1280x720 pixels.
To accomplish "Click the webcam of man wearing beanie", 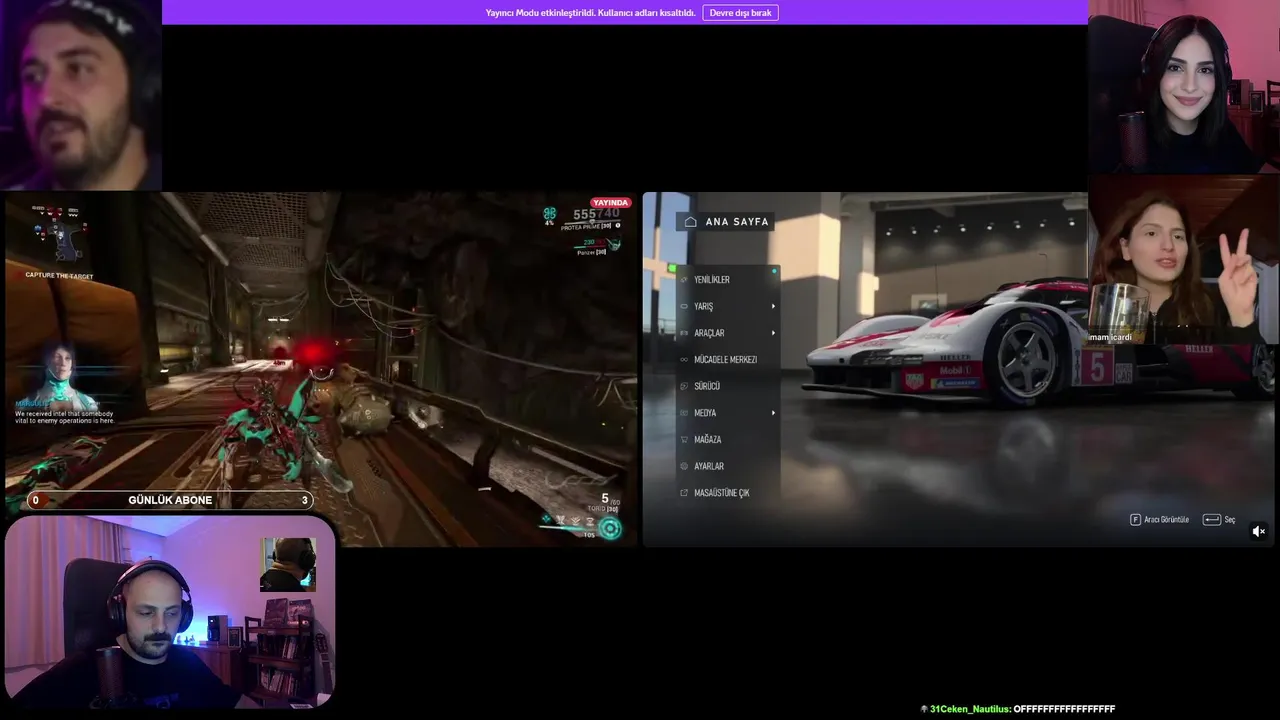I will 81,95.
